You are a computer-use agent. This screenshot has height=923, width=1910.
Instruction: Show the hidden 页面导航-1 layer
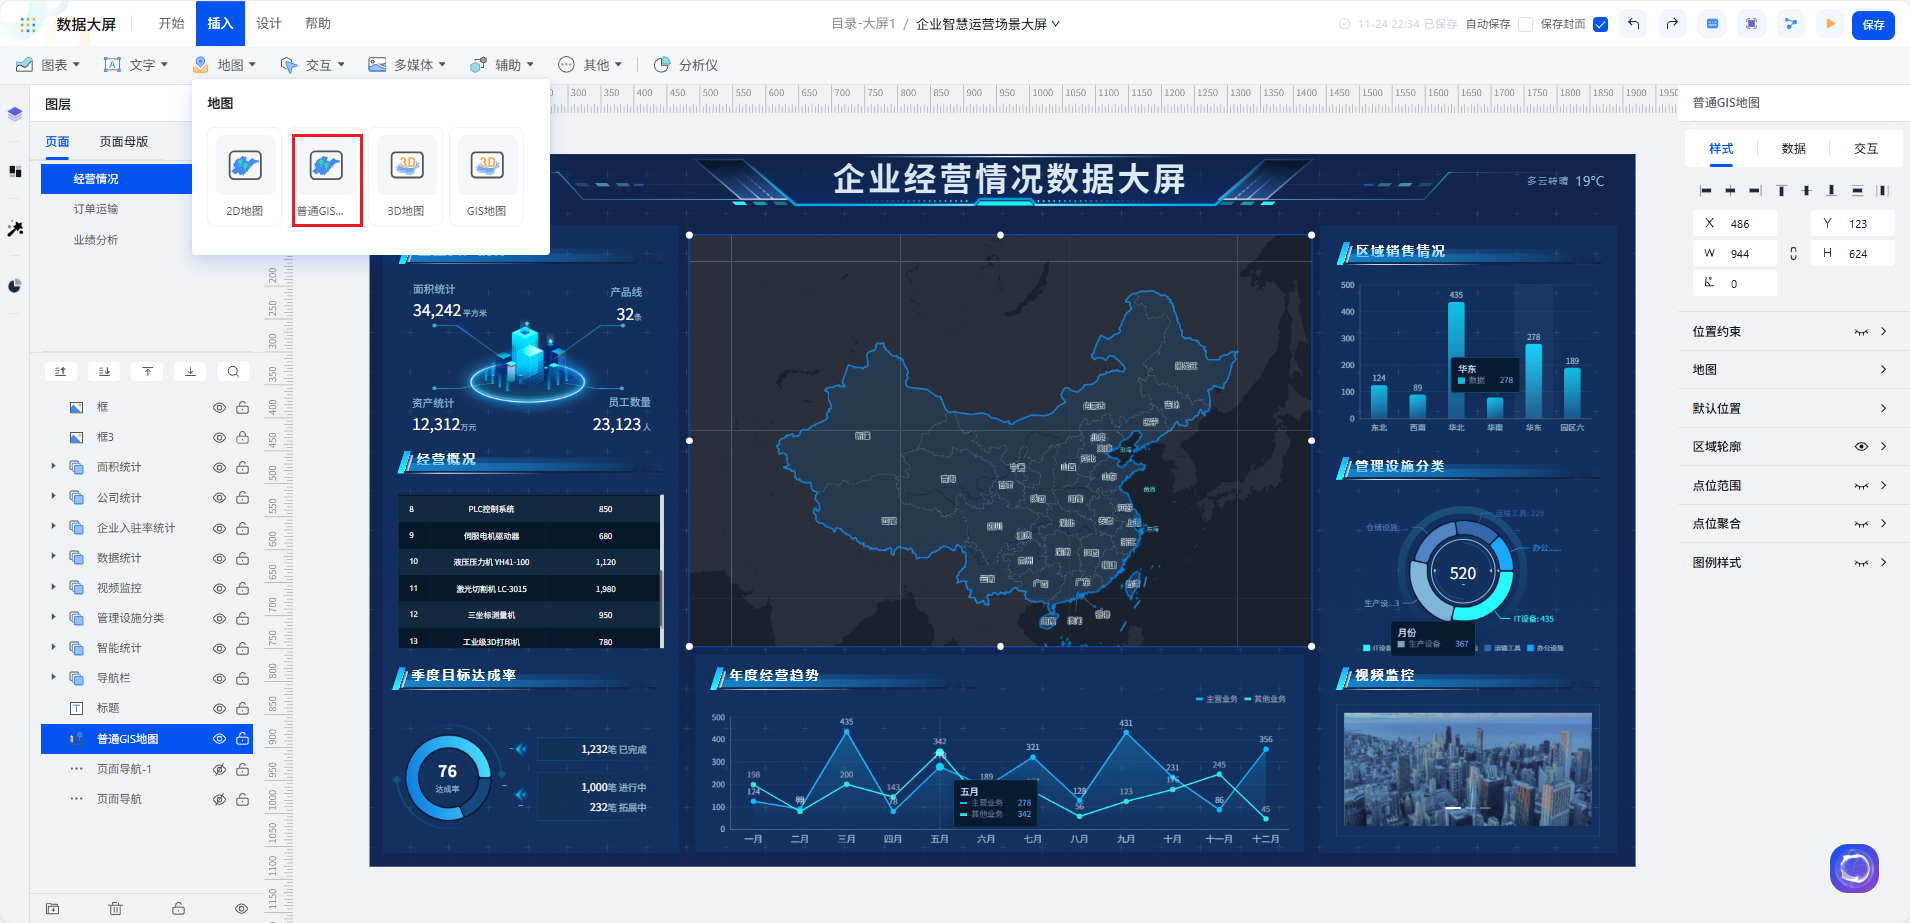(x=219, y=770)
